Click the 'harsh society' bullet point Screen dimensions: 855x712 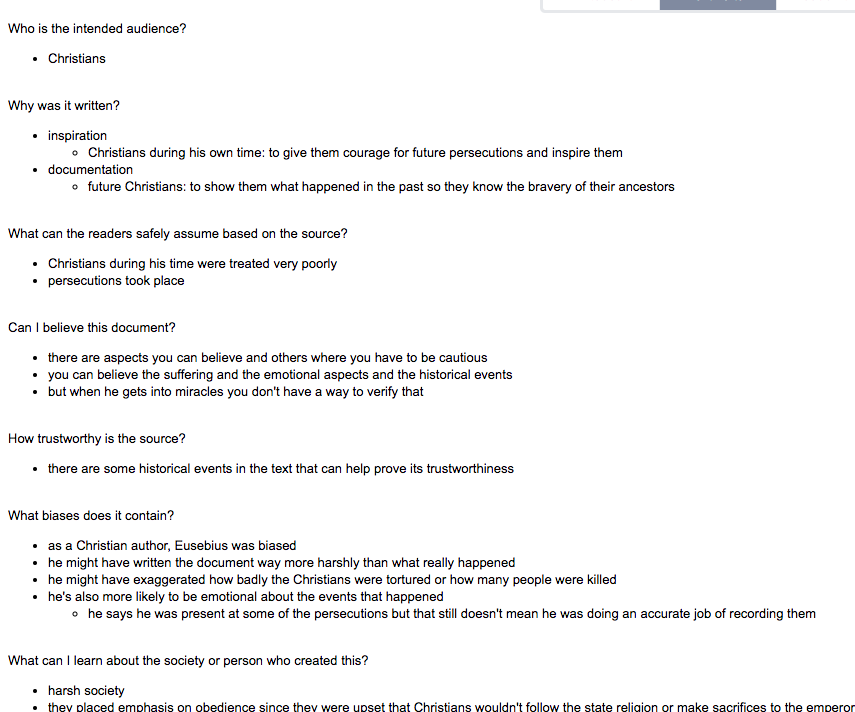tap(86, 691)
